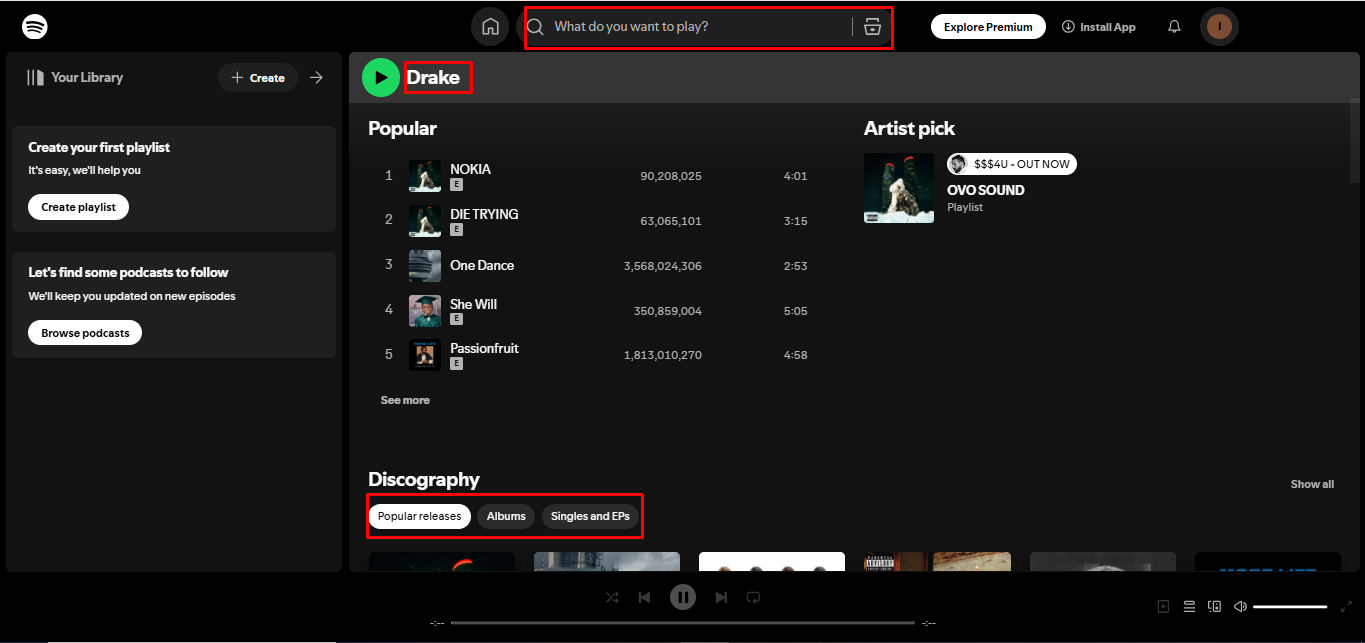Expand See more under Popular tracks
Image resolution: width=1365 pixels, height=643 pixels.
click(404, 399)
